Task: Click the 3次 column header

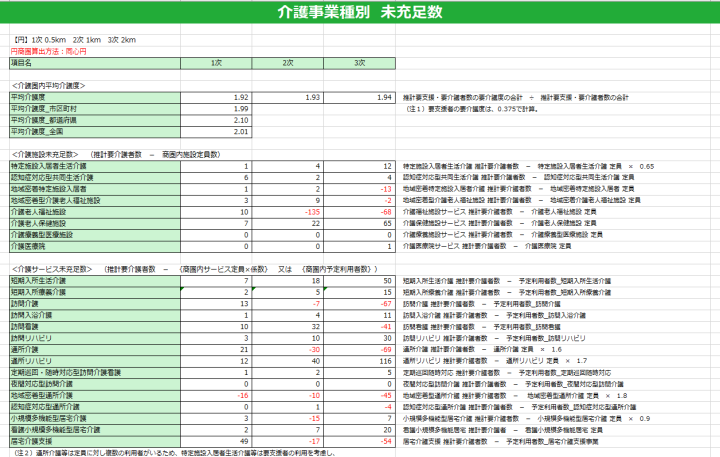Action: [360, 63]
